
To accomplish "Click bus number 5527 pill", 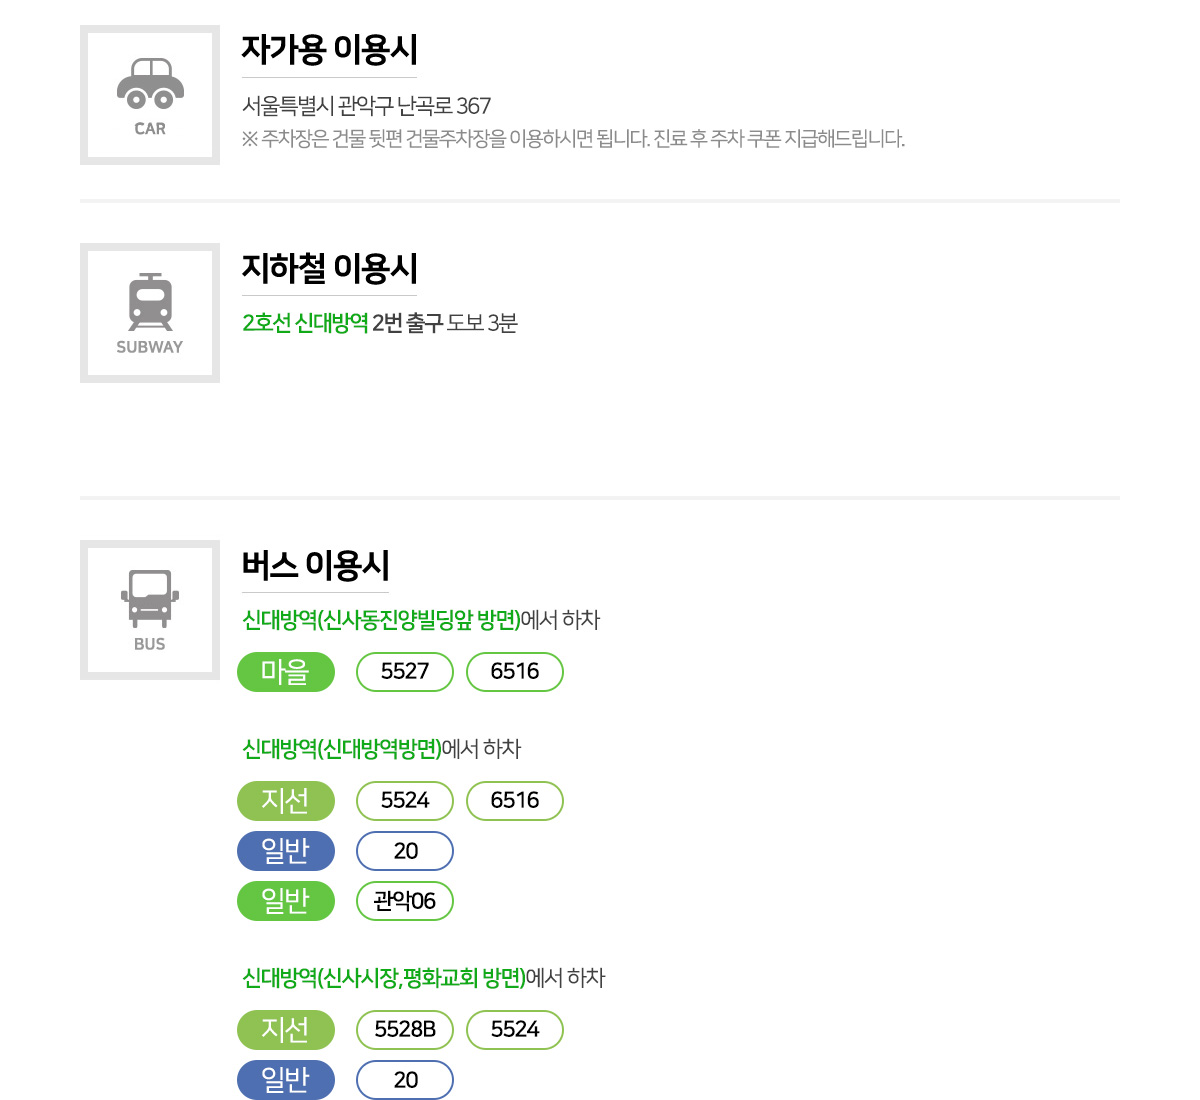I will point(405,671).
